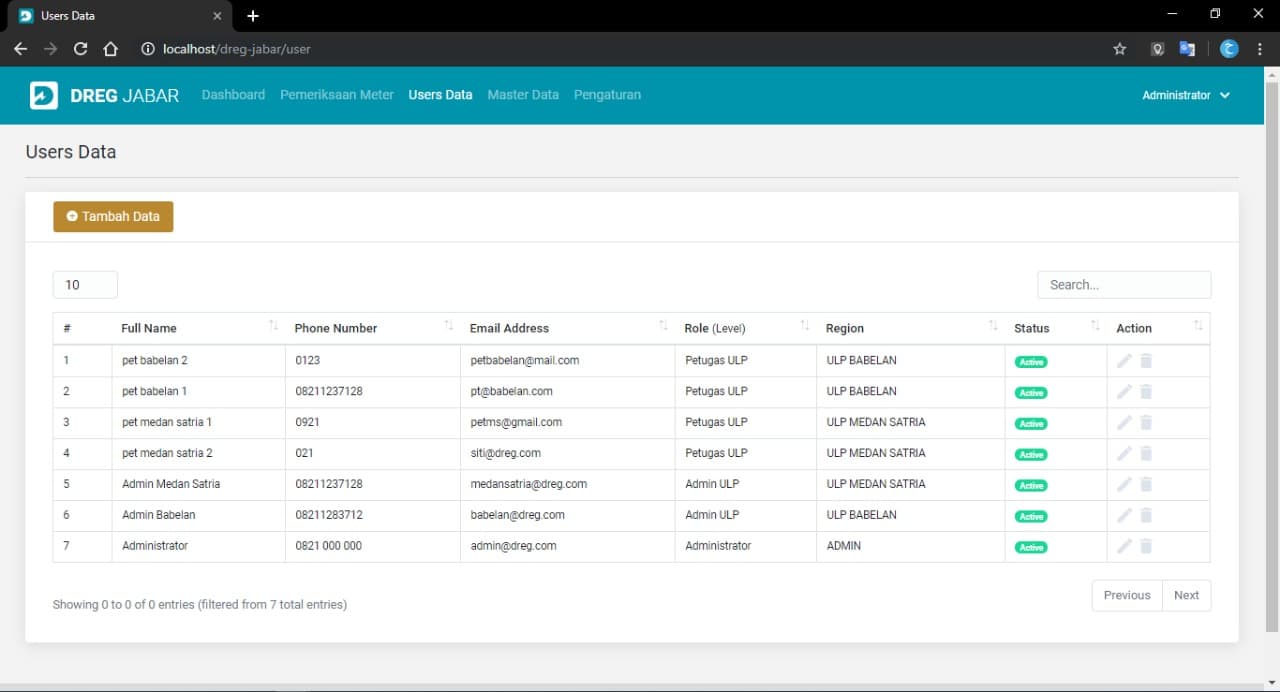The image size is (1280, 692).
Task: Reload the page with browser refresh icon
Action: (x=80, y=48)
